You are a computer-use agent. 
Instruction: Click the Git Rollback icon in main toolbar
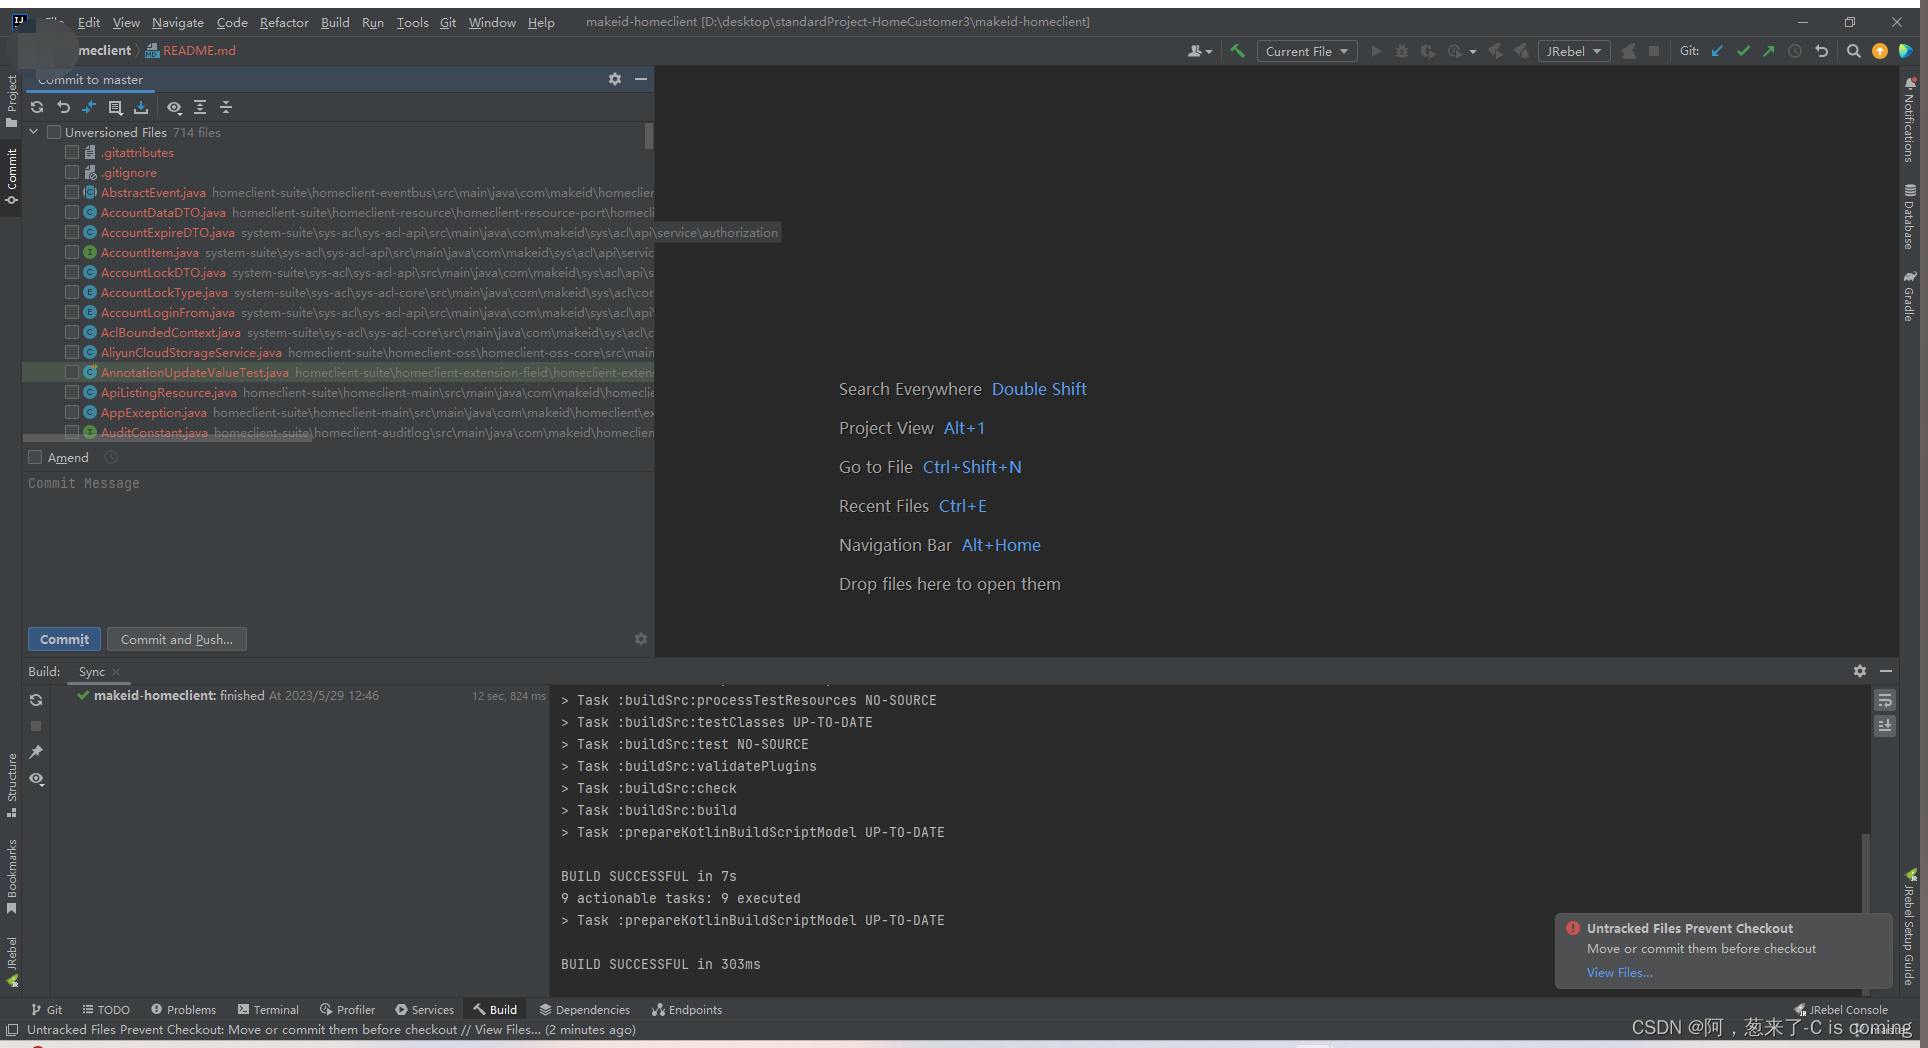pos(1822,51)
